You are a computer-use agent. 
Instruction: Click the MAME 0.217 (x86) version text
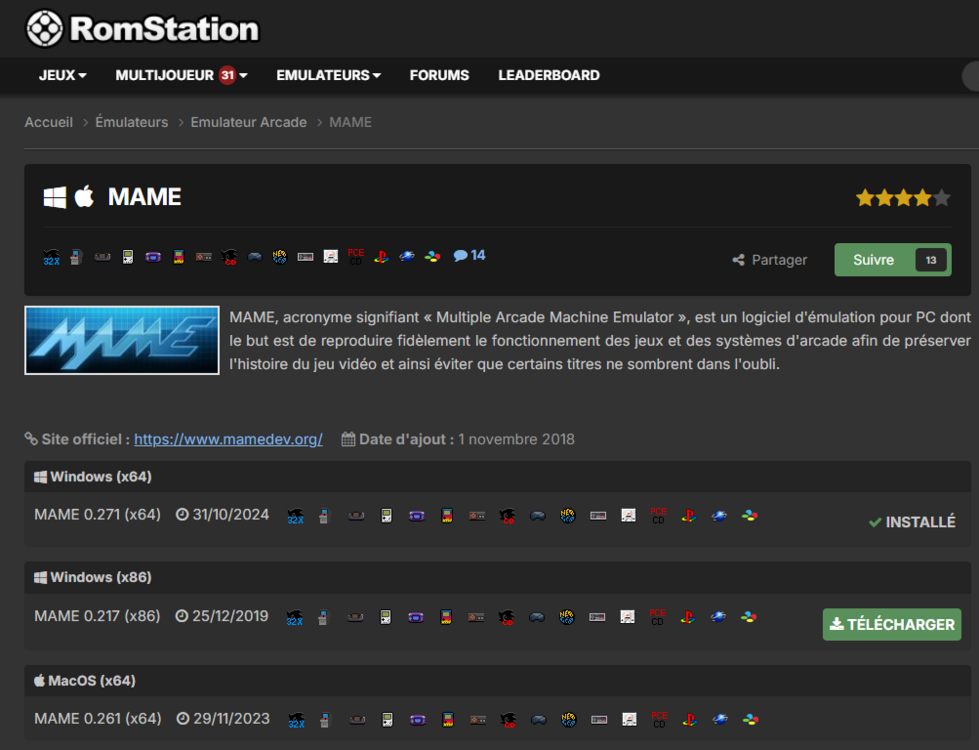pyautogui.click(x=97, y=616)
